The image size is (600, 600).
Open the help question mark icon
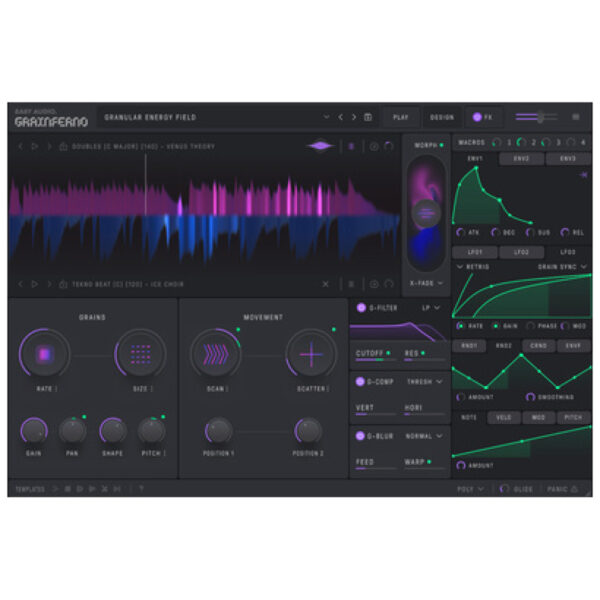141,489
